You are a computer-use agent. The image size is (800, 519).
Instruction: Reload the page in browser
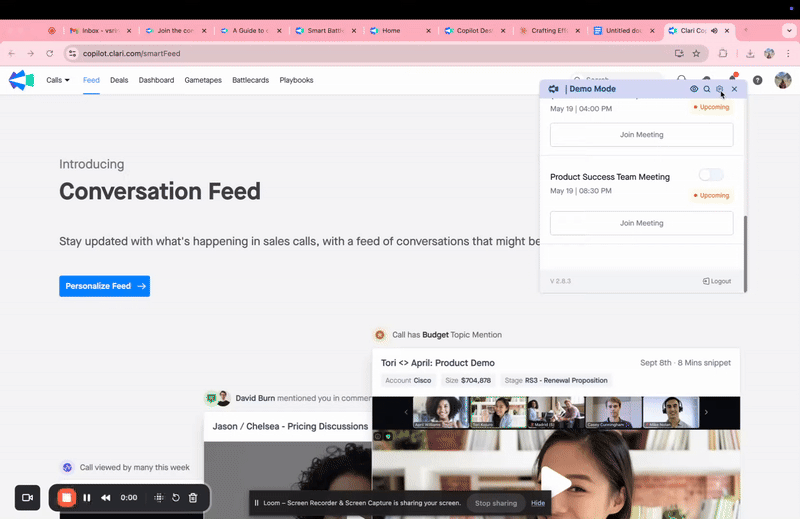coord(49,53)
